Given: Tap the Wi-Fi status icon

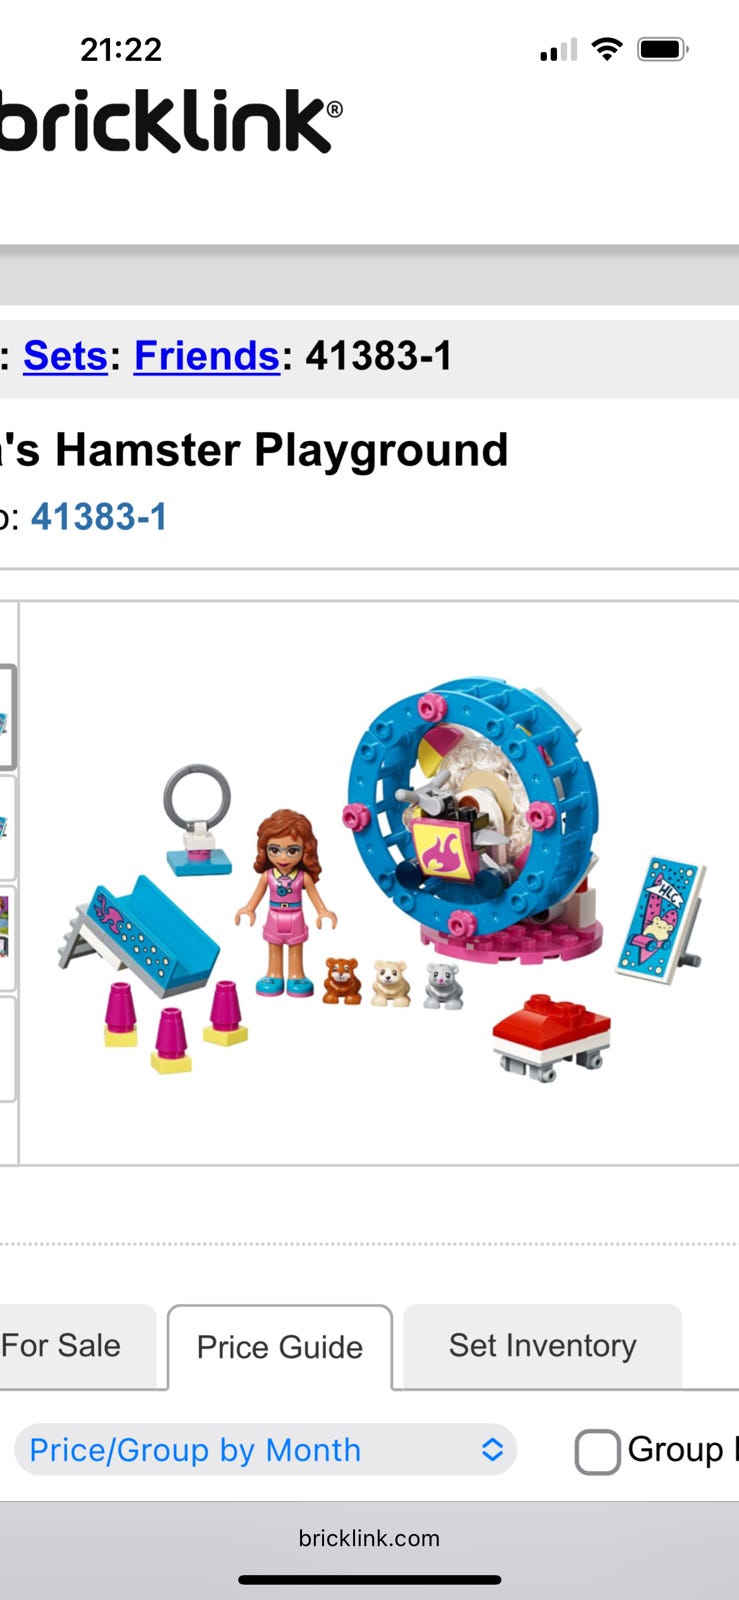Looking at the screenshot, I should click(x=606, y=49).
